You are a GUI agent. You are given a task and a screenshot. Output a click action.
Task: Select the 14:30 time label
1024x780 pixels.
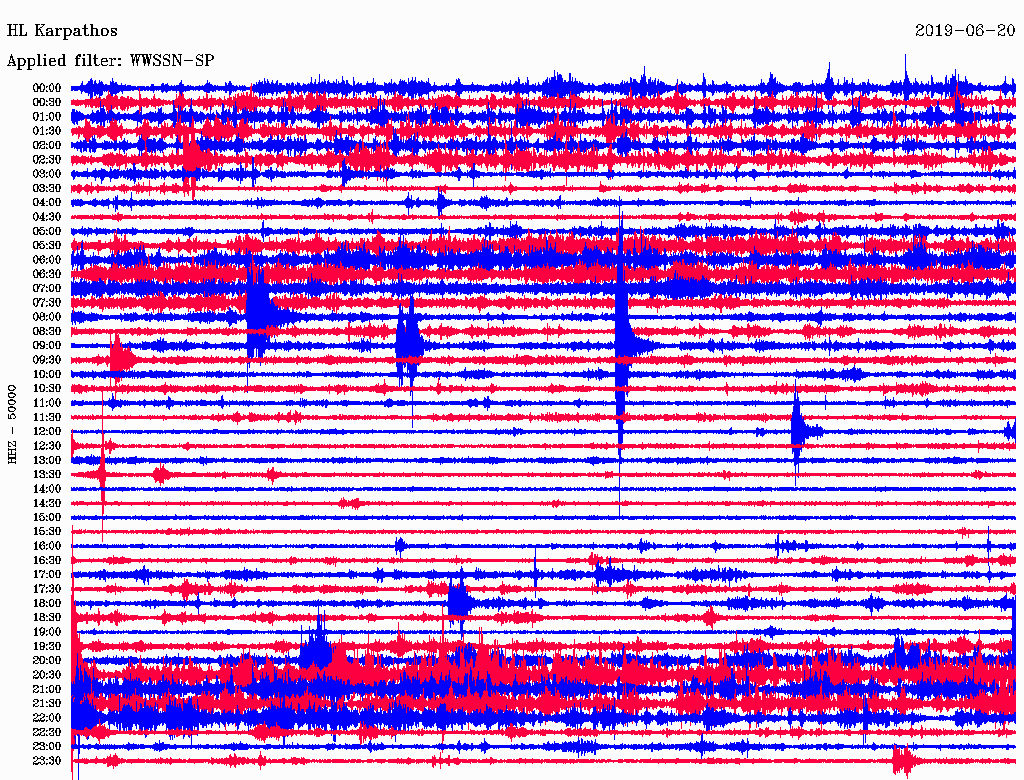pyautogui.click(x=47, y=503)
